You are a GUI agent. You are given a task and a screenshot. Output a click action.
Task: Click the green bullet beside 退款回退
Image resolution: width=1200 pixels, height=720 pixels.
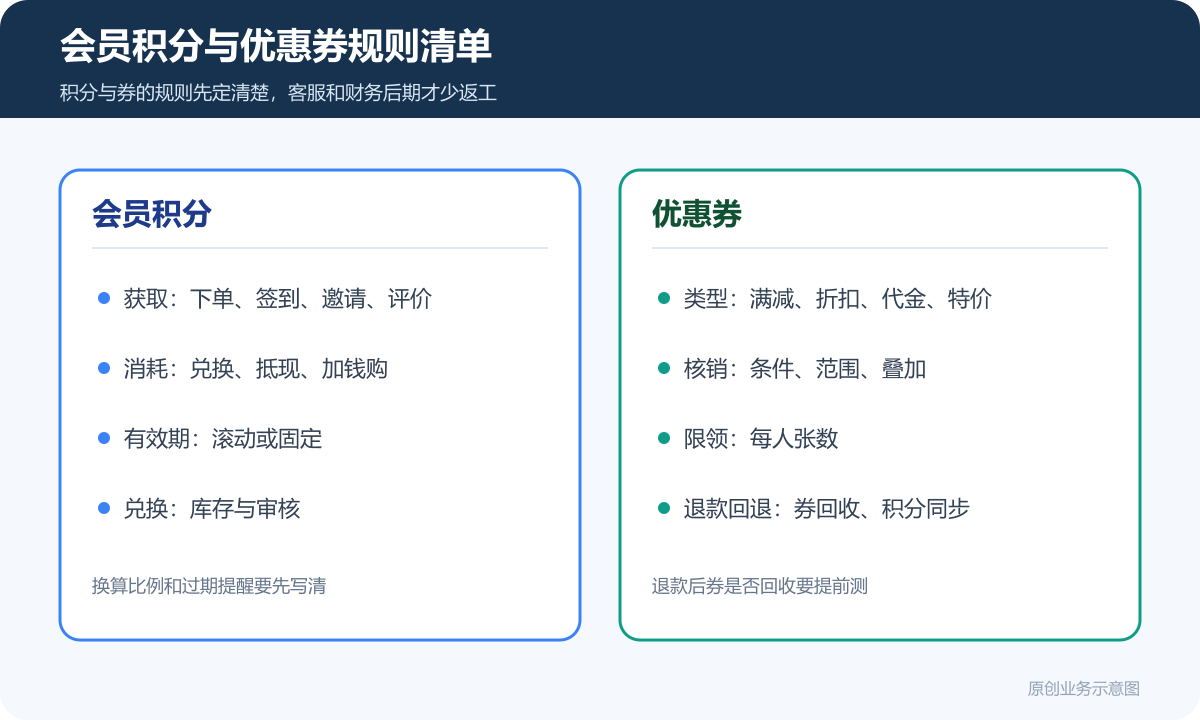tap(664, 508)
